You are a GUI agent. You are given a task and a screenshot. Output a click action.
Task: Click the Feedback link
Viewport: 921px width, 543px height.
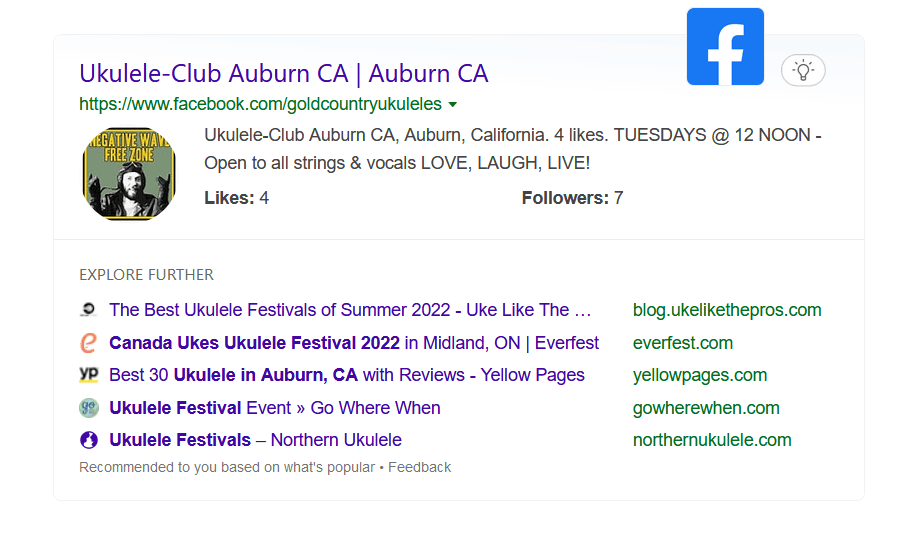point(420,467)
